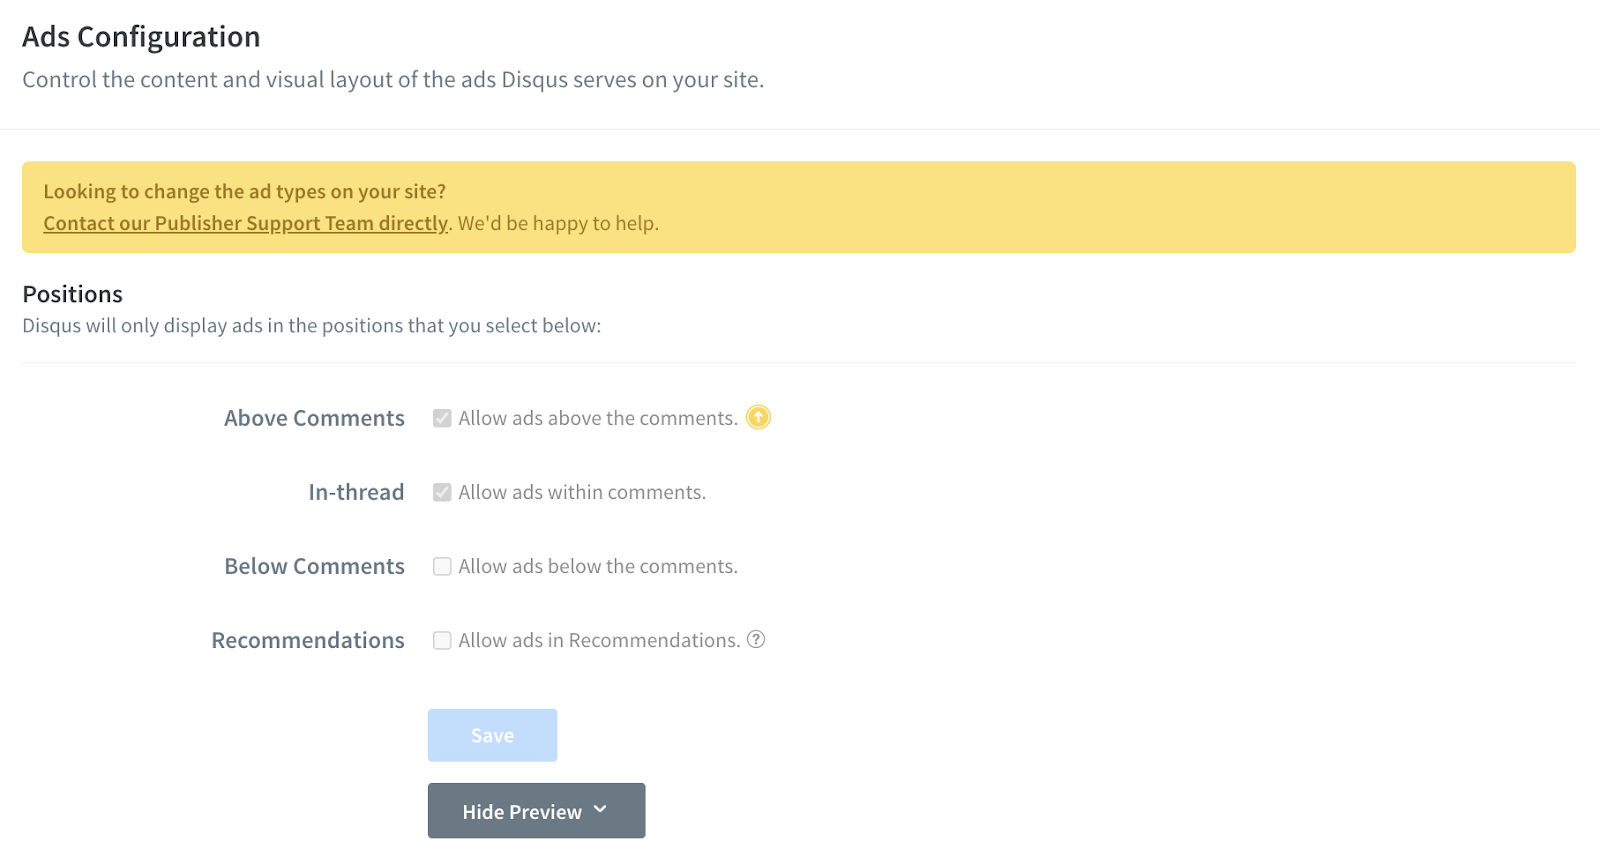This screenshot has height=864, width=1600.
Task: Select the "Above Comments" row heading
Action: click(314, 418)
